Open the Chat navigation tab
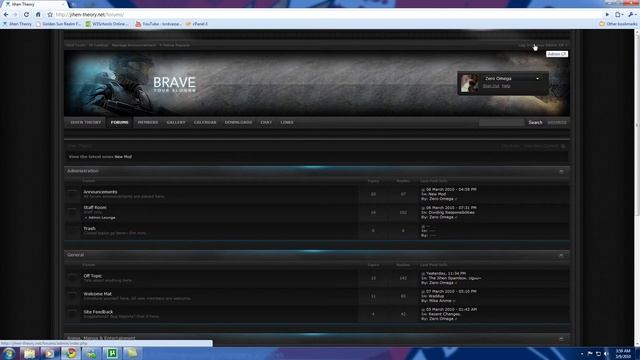Viewport: 640px width, 360px height. pos(266,122)
